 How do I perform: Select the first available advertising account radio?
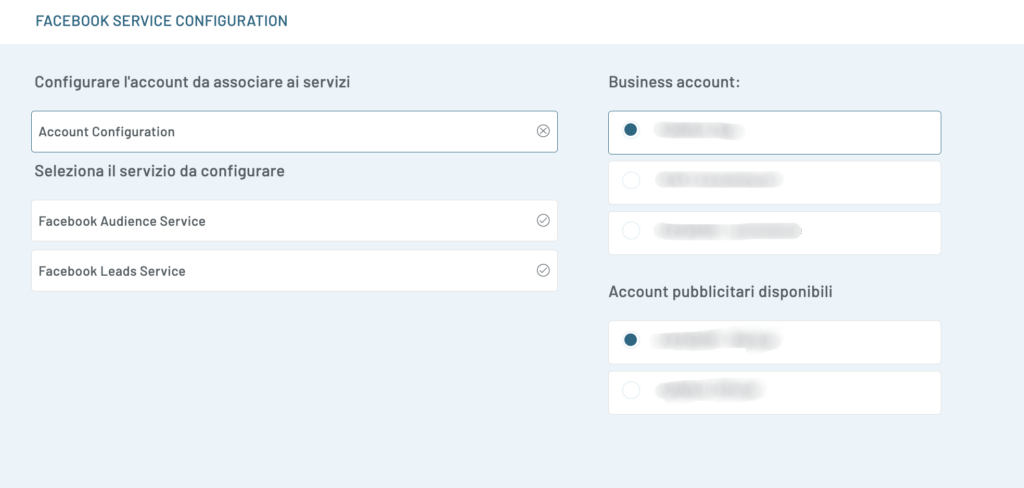pyautogui.click(x=630, y=340)
